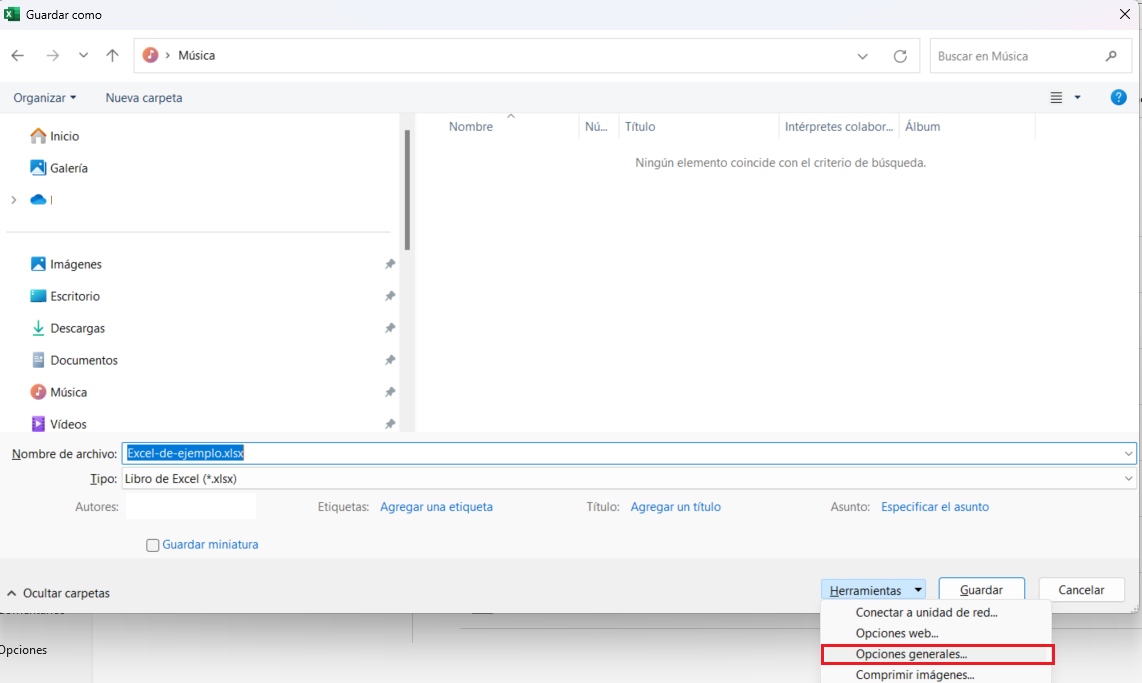
Task: Go up one folder level
Action: pyautogui.click(x=112, y=55)
